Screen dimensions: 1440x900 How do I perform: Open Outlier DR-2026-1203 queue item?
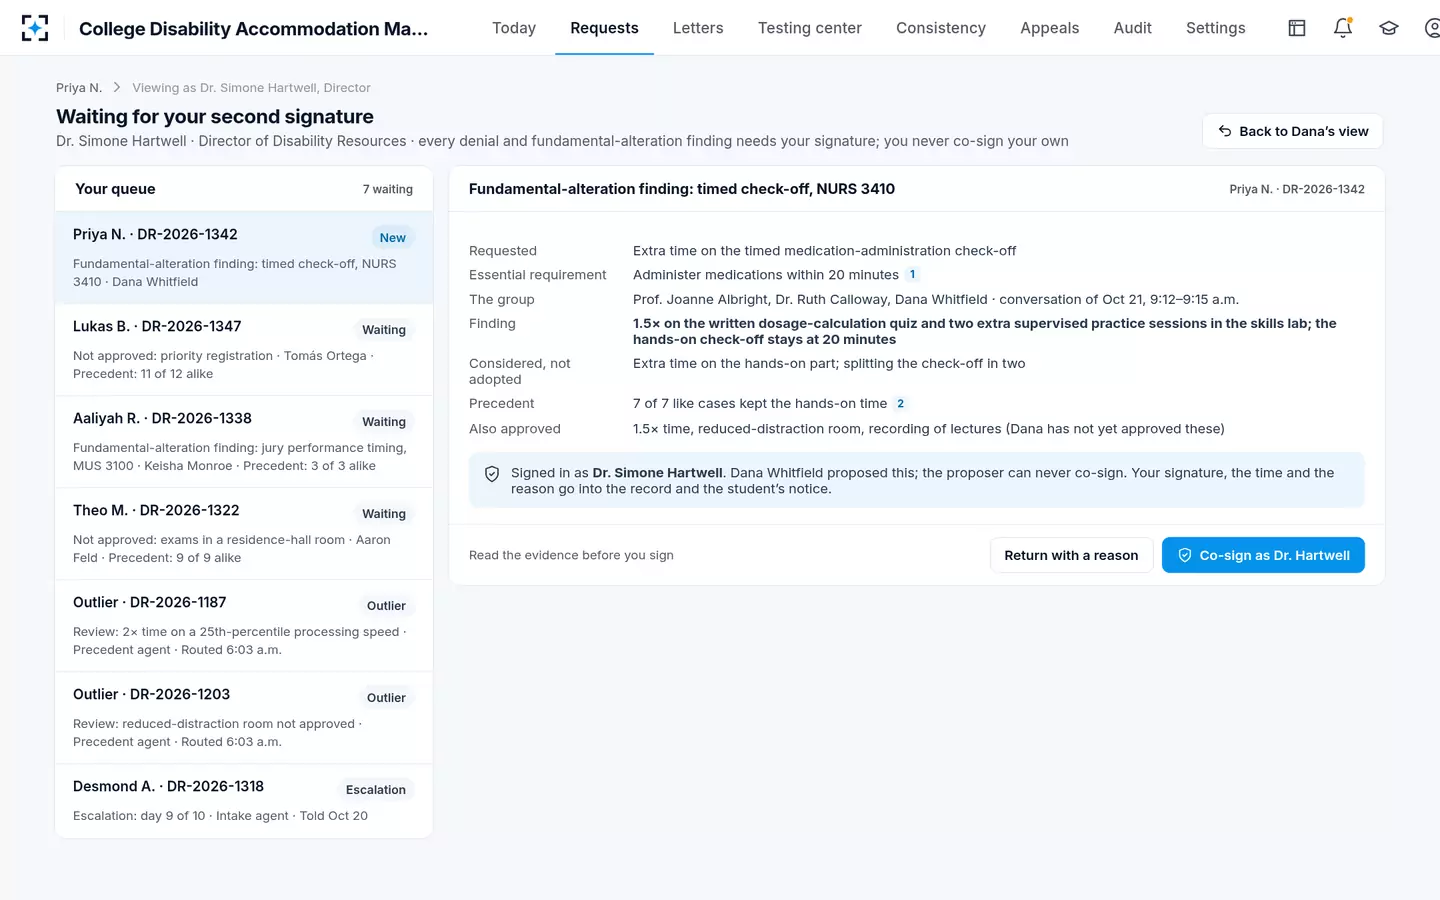click(x=244, y=718)
